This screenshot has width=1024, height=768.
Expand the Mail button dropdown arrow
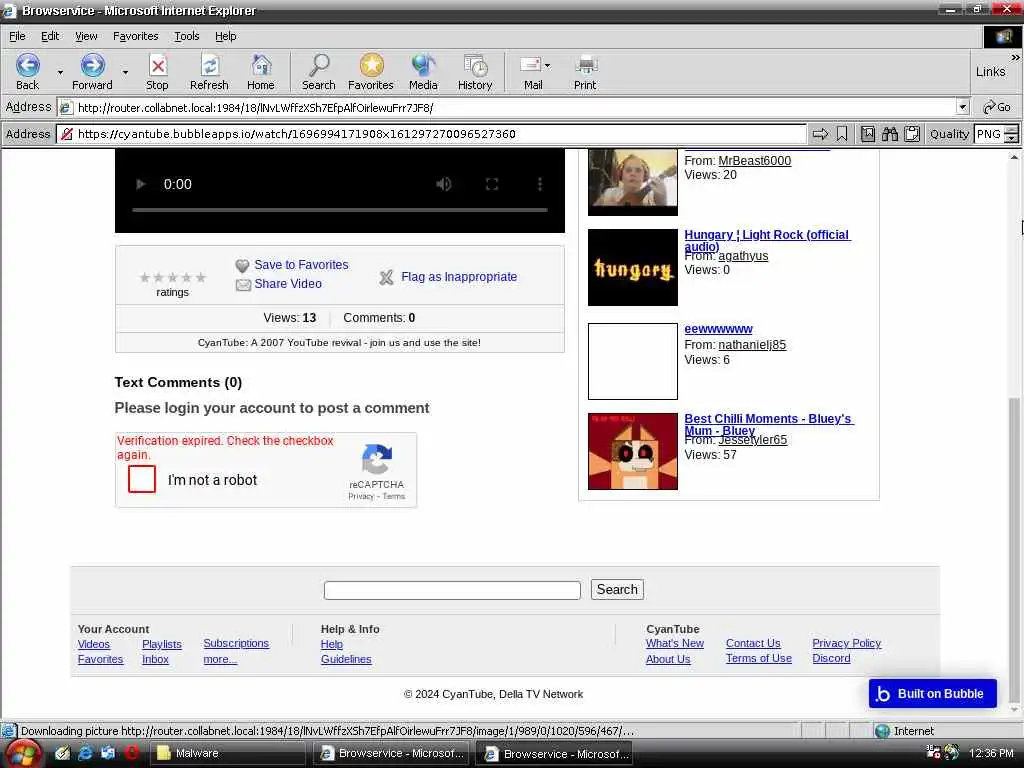pos(547,65)
